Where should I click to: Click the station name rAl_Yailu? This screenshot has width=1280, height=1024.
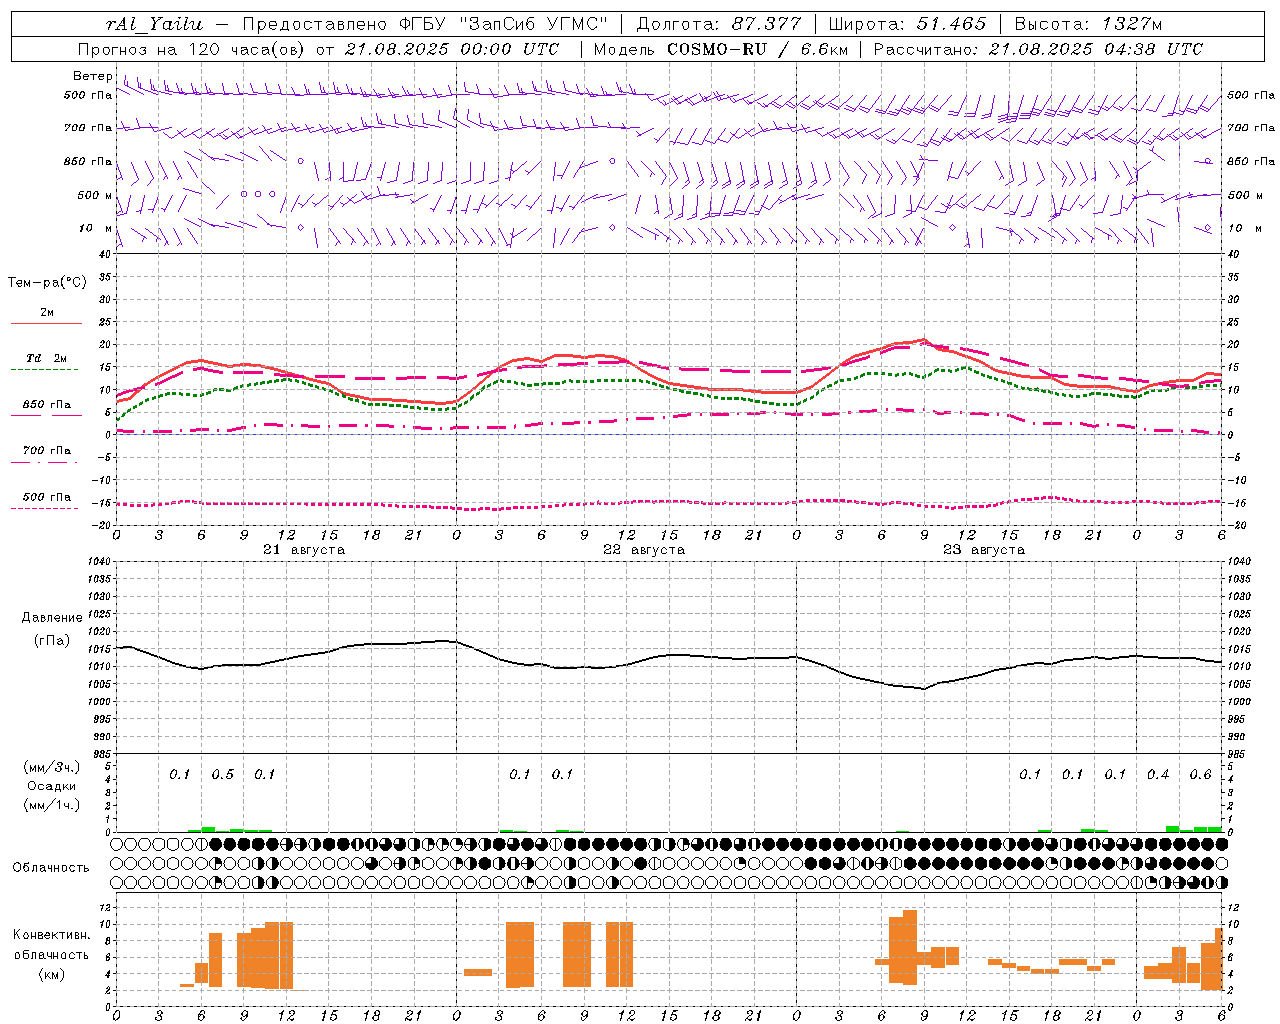[154, 24]
